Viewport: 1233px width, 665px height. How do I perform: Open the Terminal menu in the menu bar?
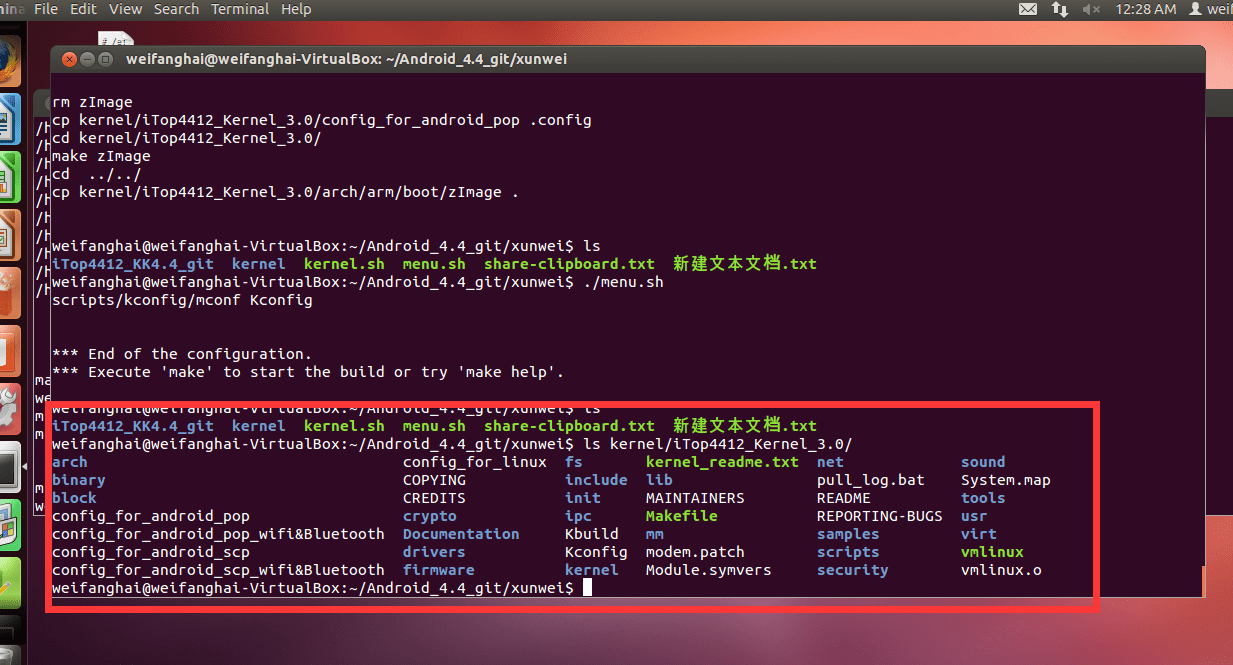[239, 9]
